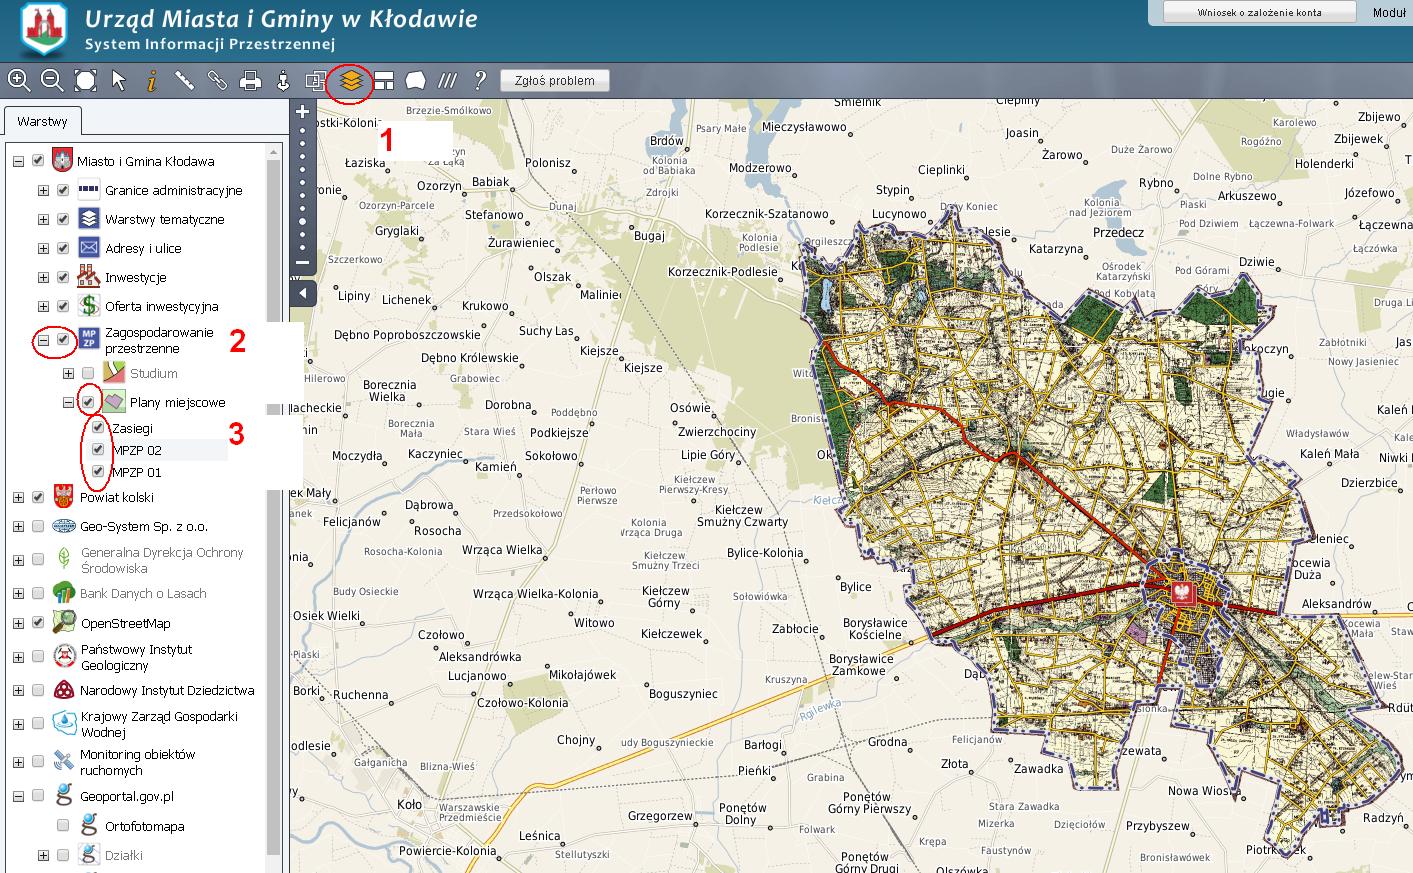Click the overlapping windows toolbar icon
Image resolution: width=1413 pixels, height=873 pixels.
point(316,81)
